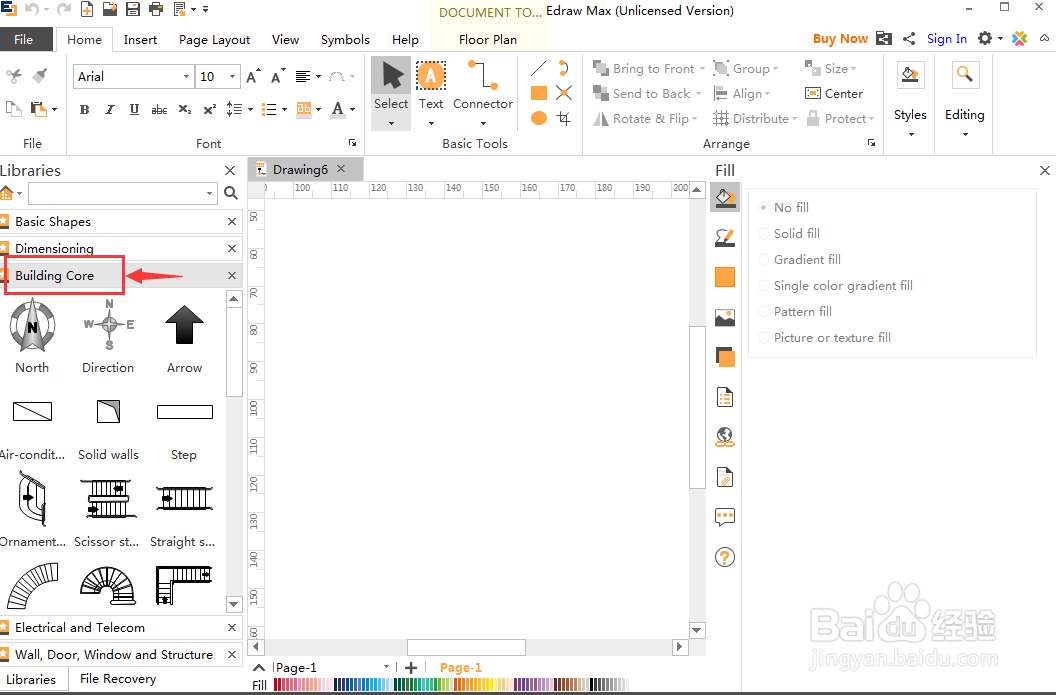Expand the Send to Back dropdown
Image resolution: width=1056 pixels, height=695 pixels.
point(698,94)
